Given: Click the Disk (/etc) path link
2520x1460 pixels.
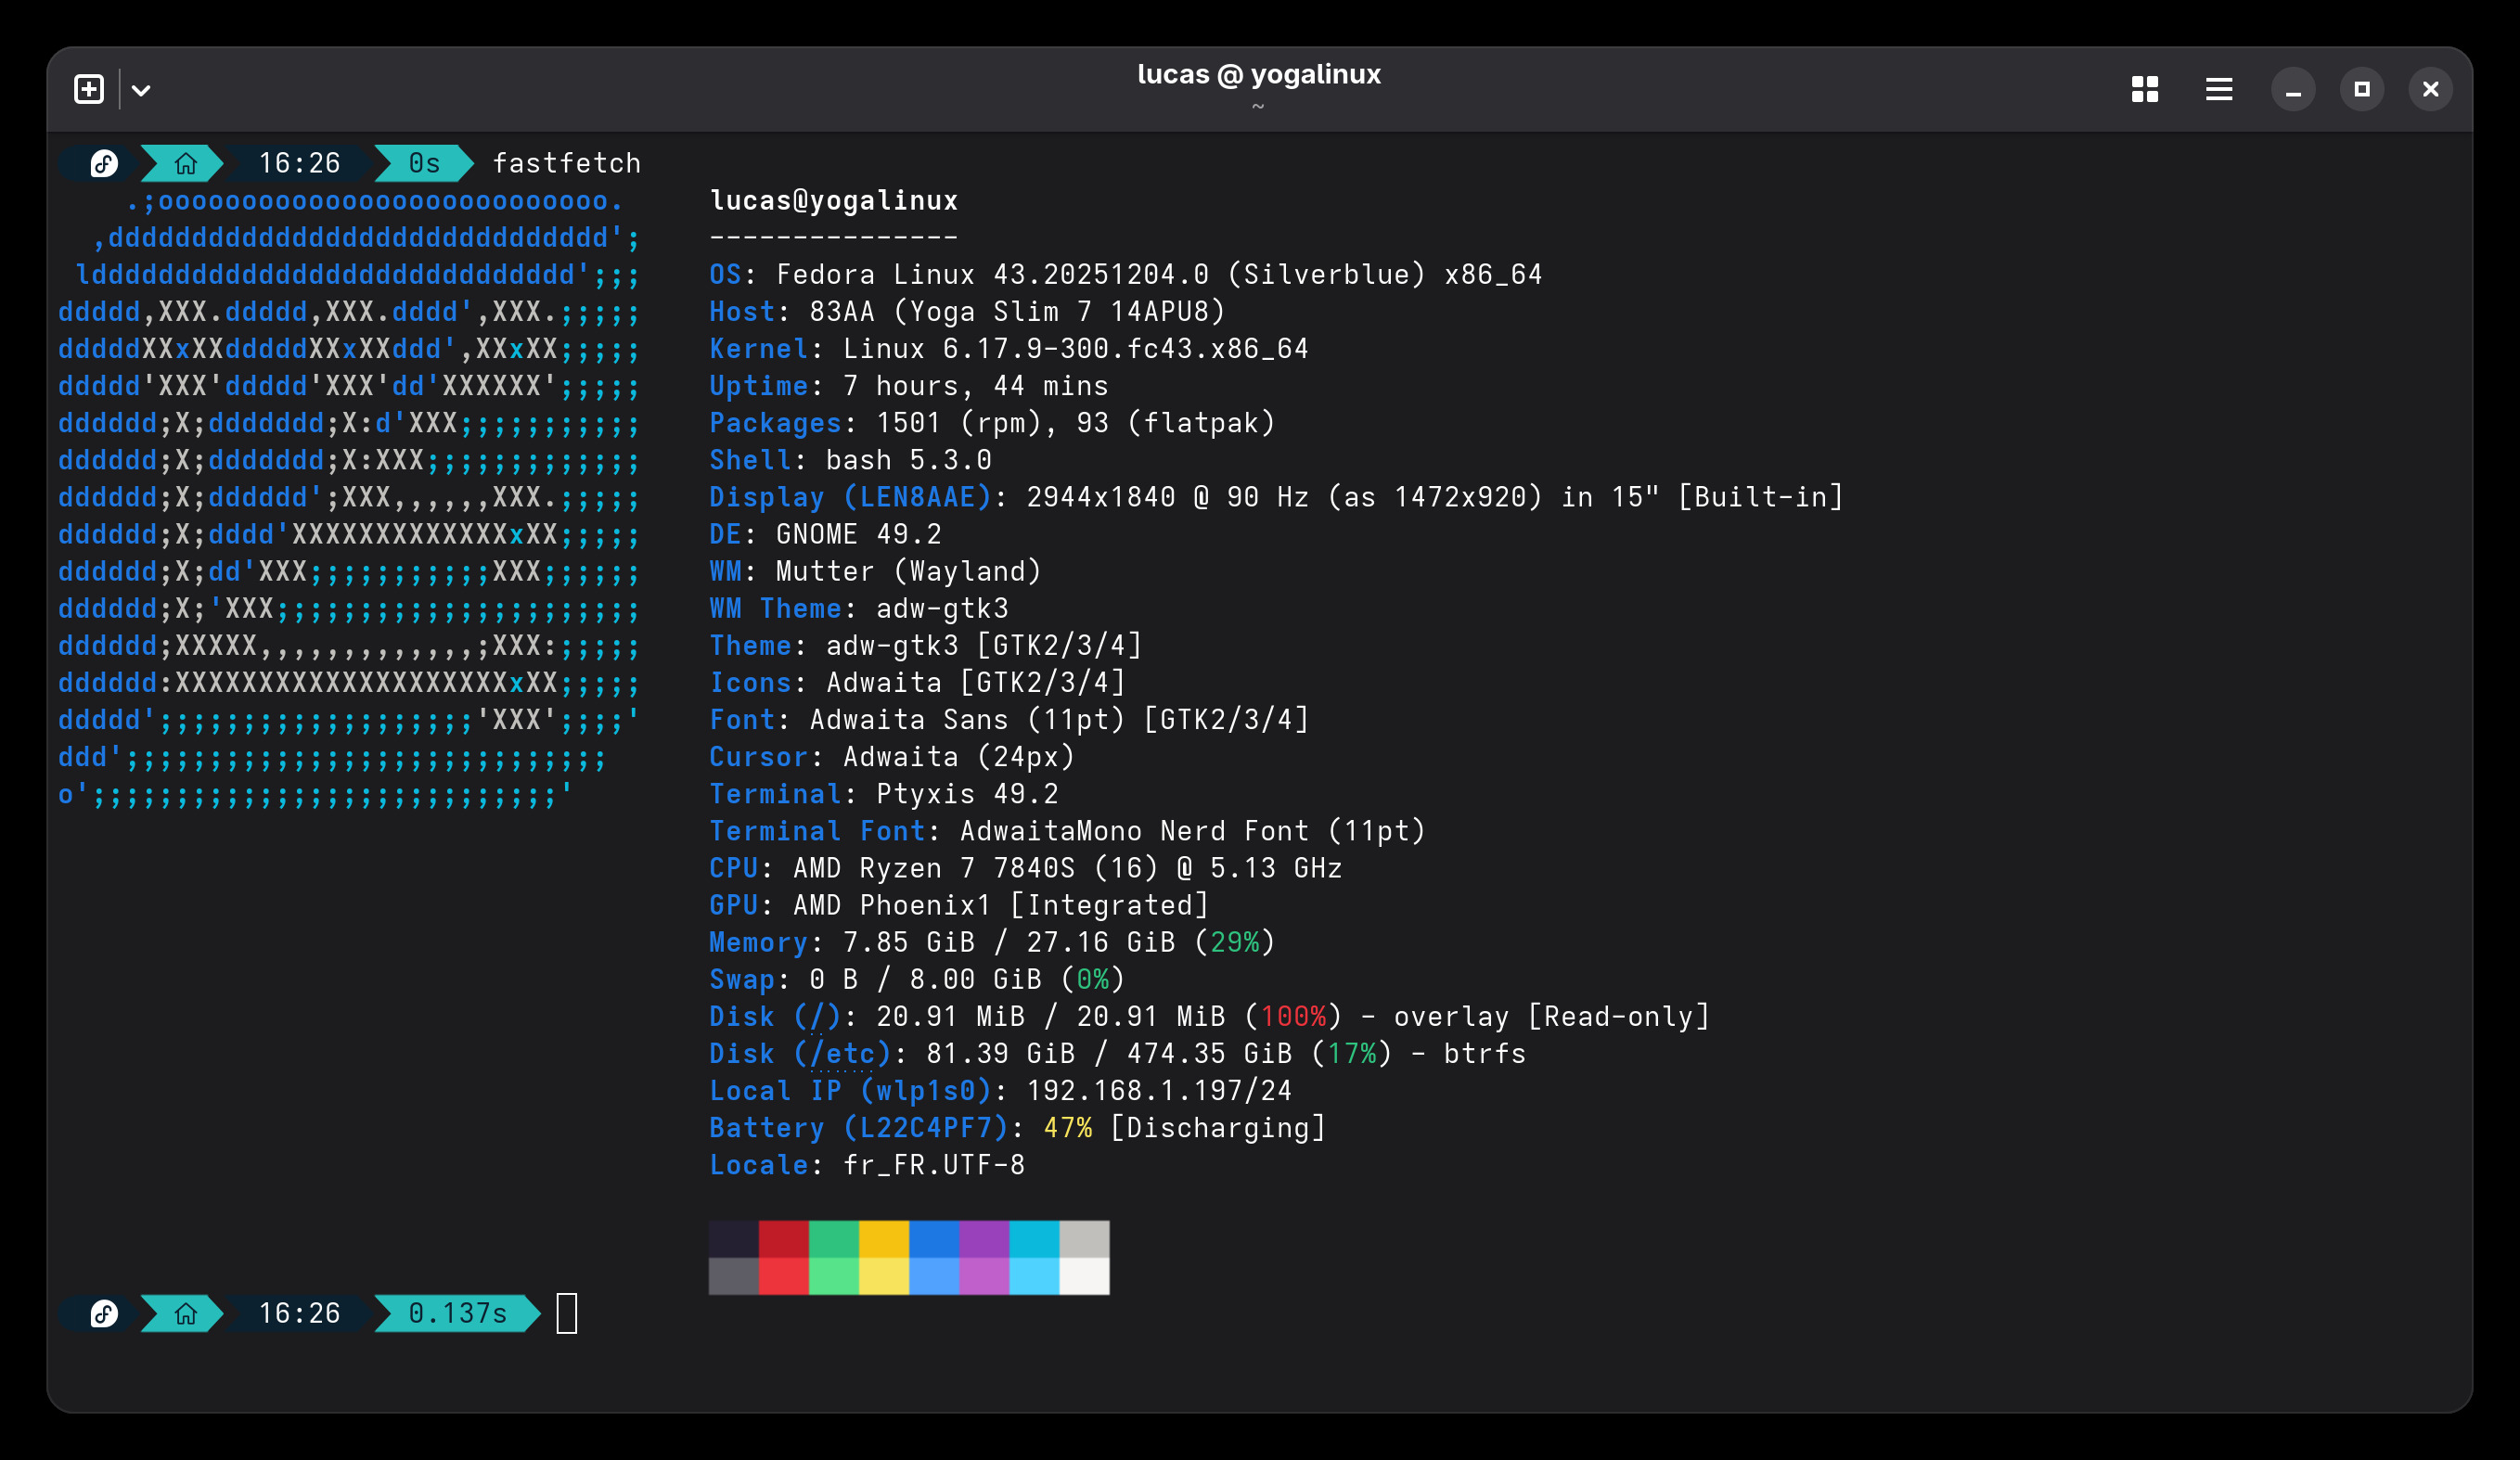Looking at the screenshot, I should point(842,1053).
